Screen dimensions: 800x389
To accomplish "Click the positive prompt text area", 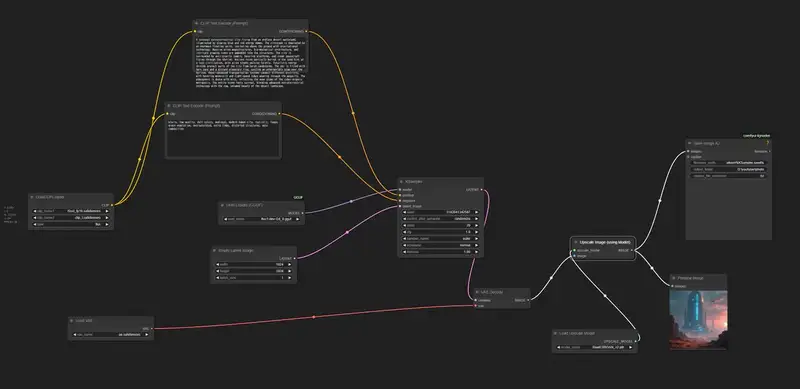I will pos(251,61).
